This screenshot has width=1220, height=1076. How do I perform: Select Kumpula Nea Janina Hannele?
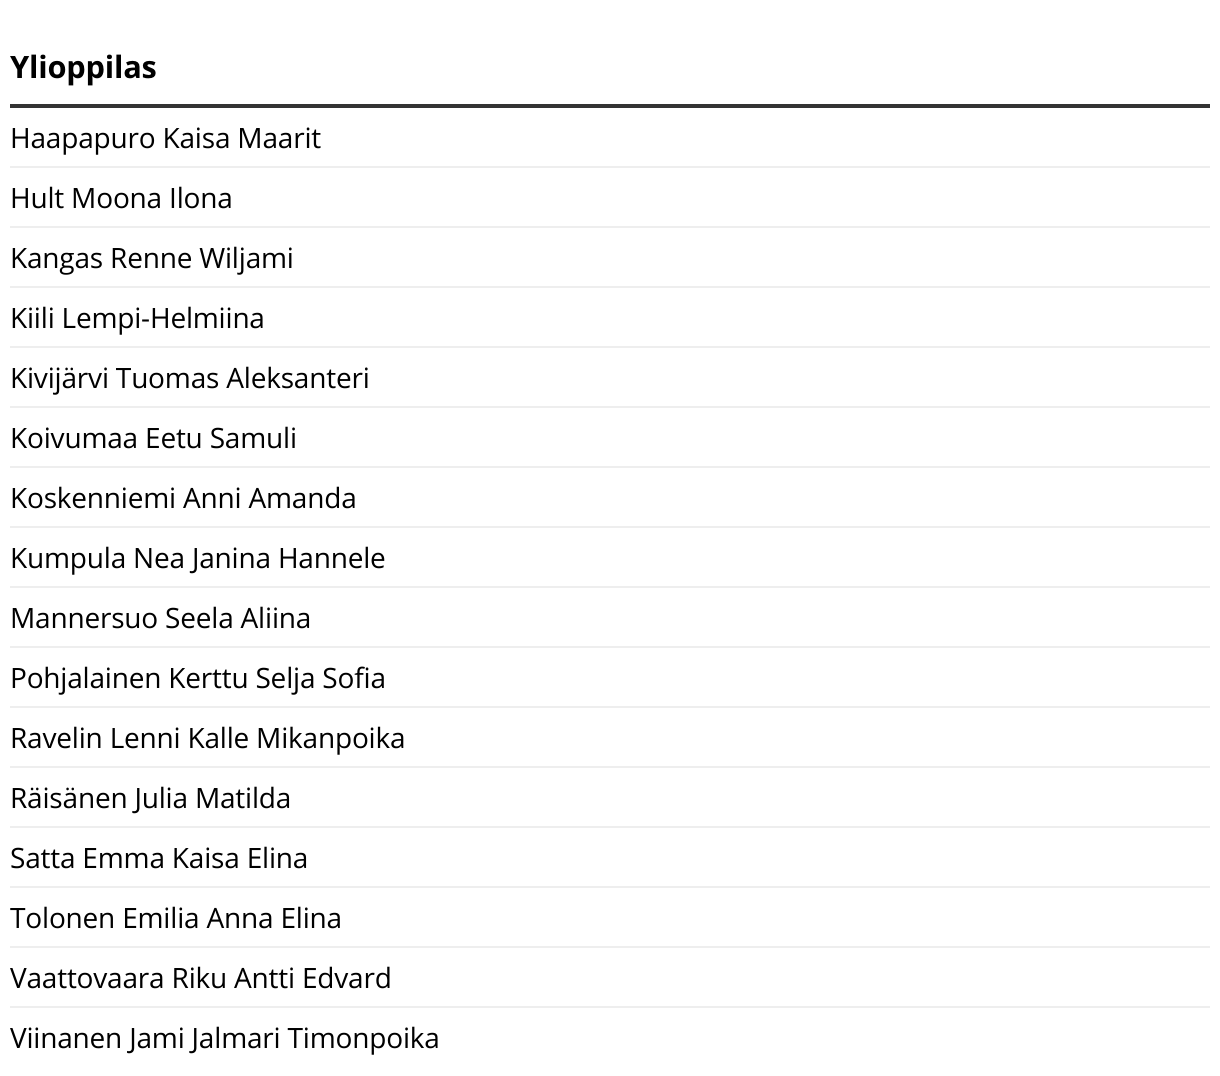coord(610,558)
